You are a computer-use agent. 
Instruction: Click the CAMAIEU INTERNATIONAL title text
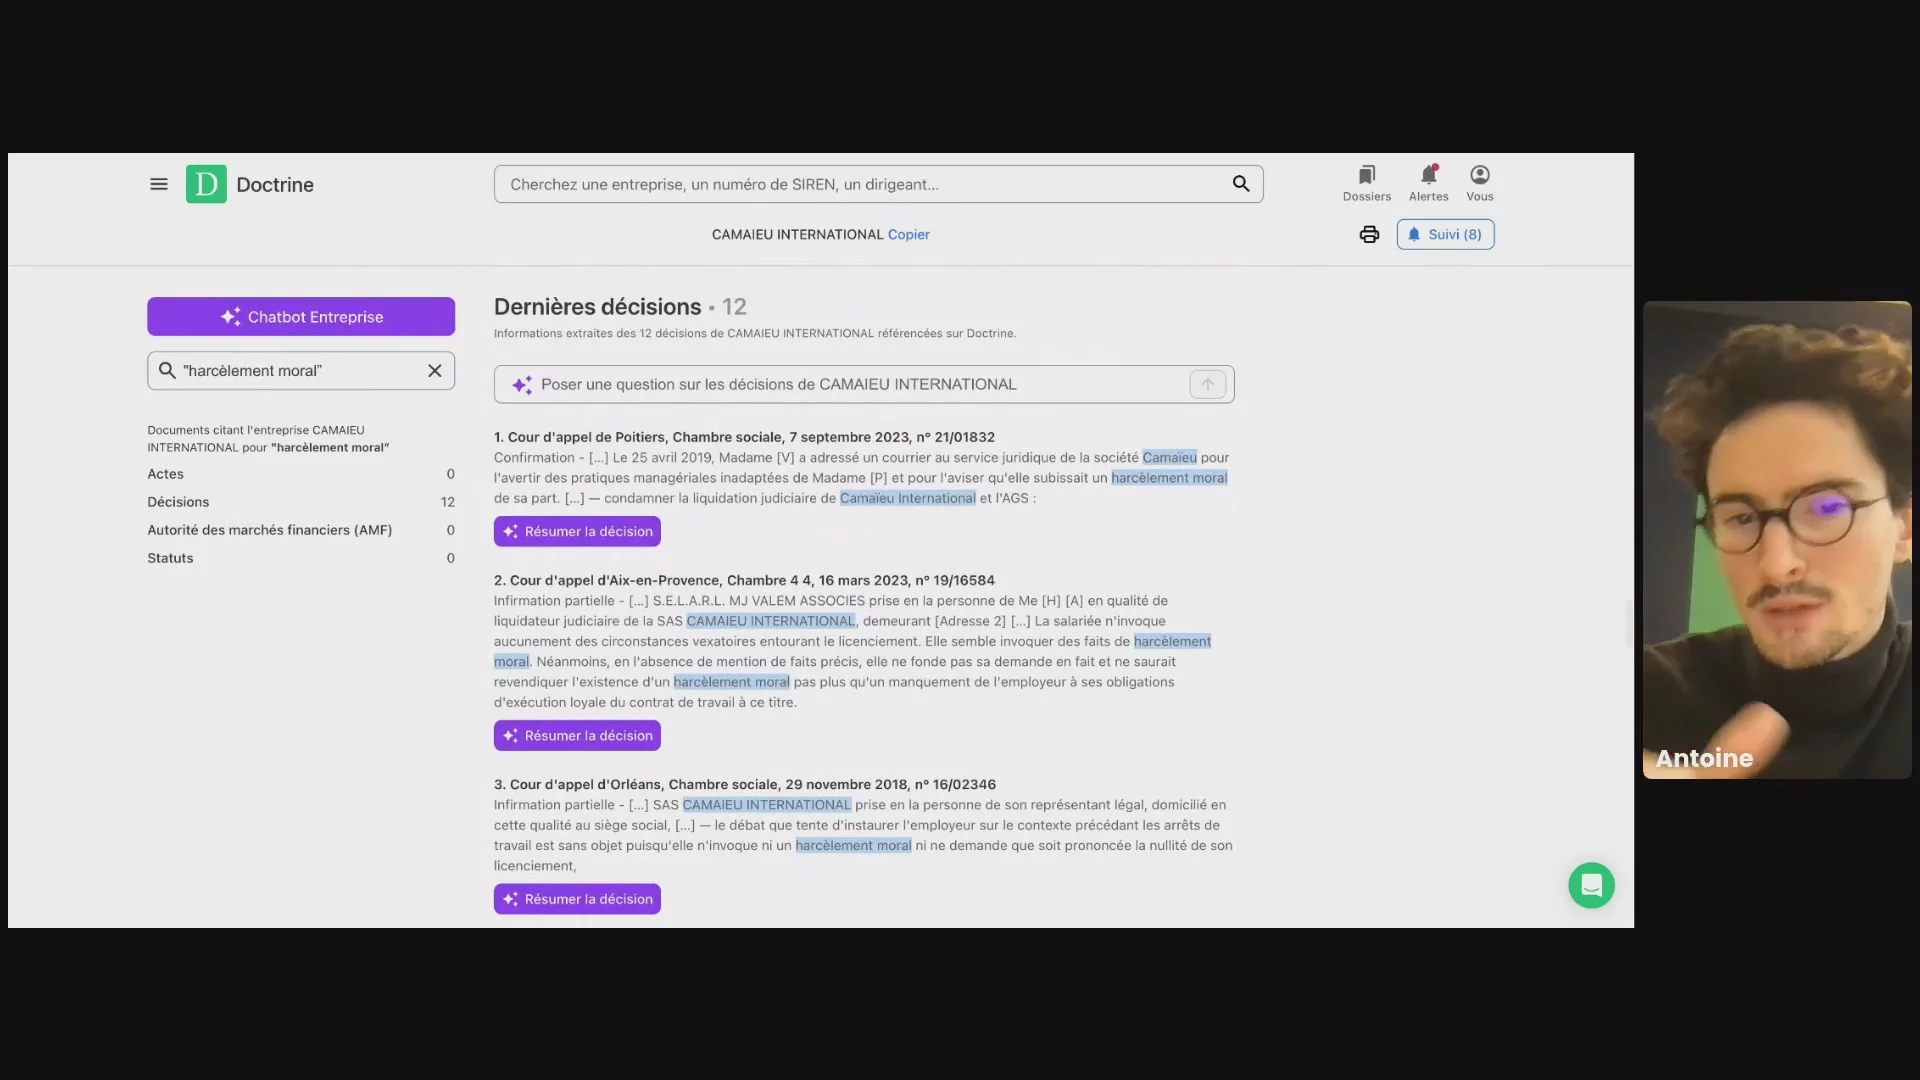coord(797,234)
